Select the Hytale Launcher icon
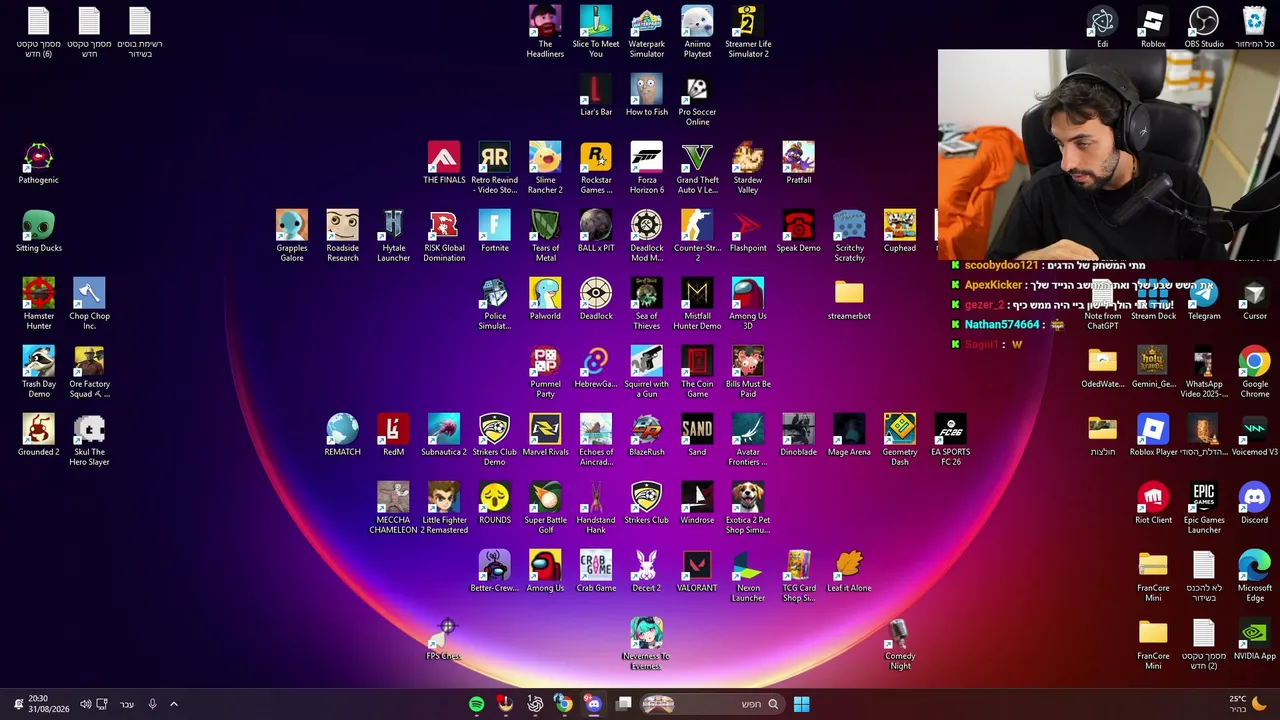 393,236
